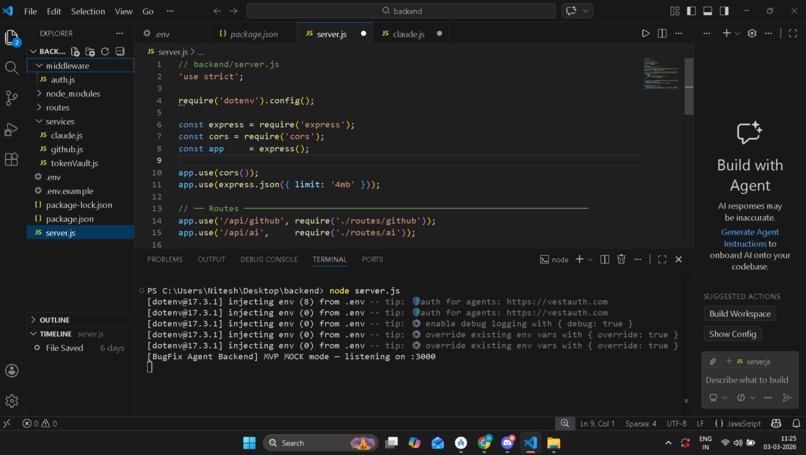Open remote window indicator in status bar

click(7, 423)
